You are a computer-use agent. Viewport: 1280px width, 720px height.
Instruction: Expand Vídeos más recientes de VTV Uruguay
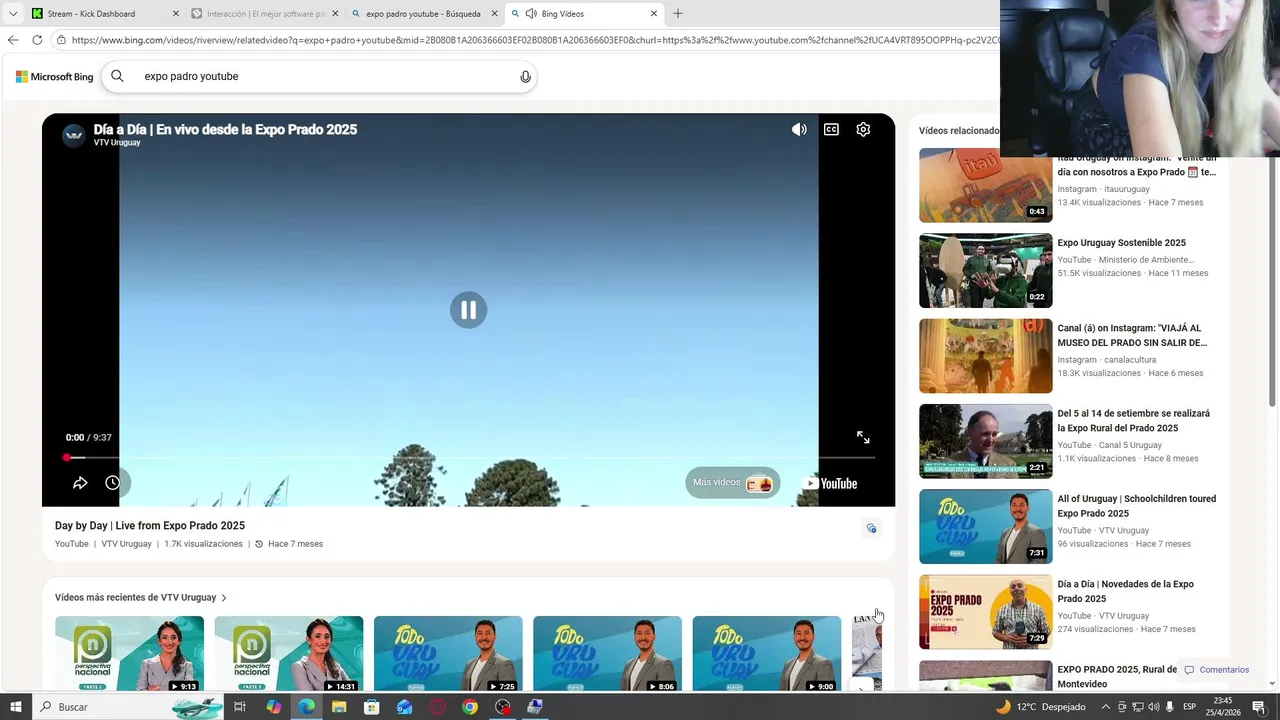click(141, 597)
